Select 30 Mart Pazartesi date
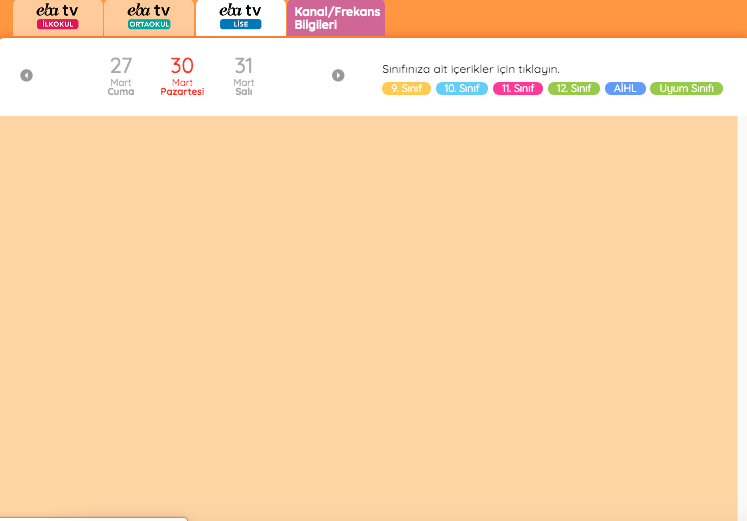 (182, 76)
